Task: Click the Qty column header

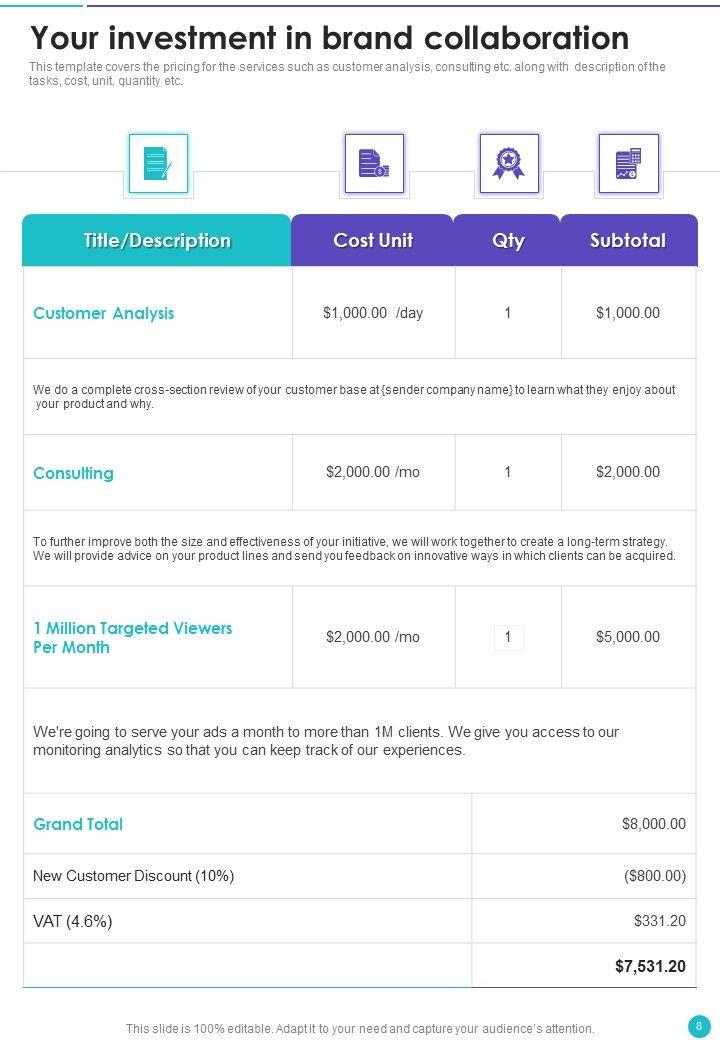Action: pyautogui.click(x=508, y=241)
